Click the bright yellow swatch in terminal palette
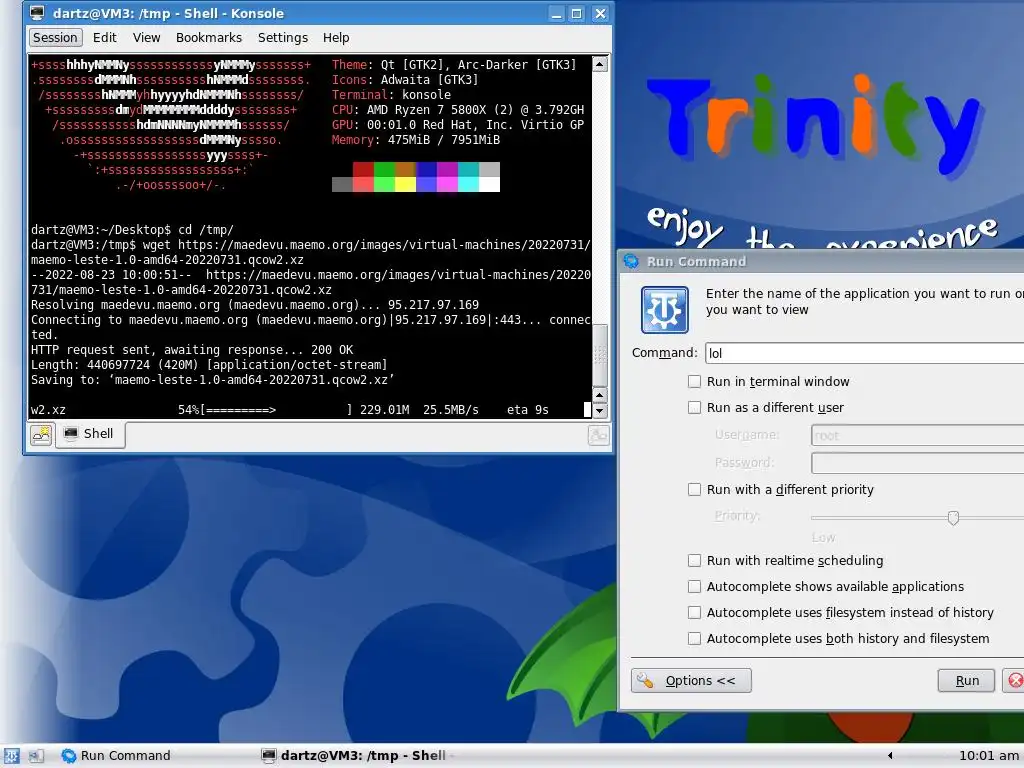 click(405, 184)
